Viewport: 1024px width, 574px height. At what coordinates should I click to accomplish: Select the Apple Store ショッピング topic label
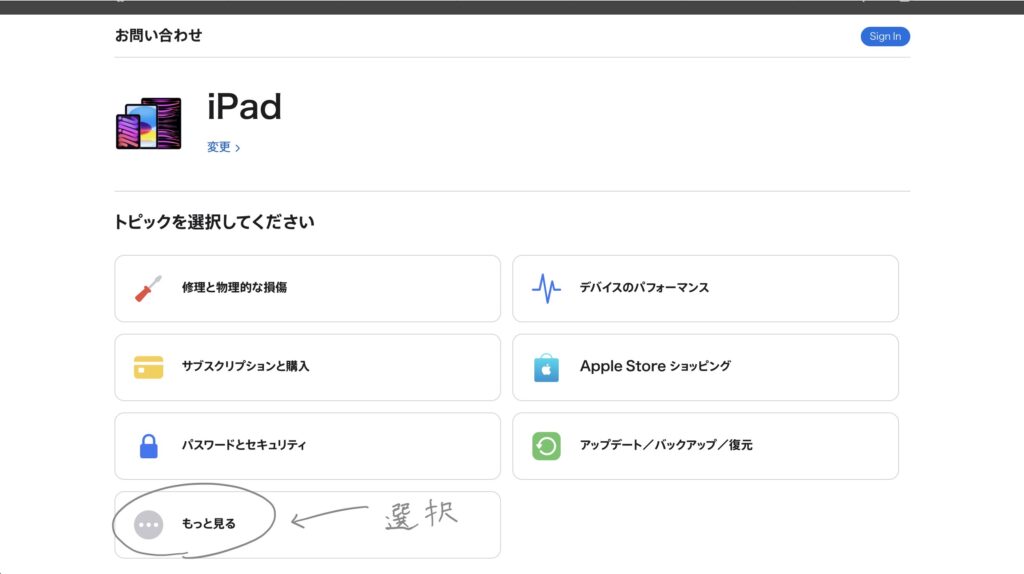coord(655,366)
